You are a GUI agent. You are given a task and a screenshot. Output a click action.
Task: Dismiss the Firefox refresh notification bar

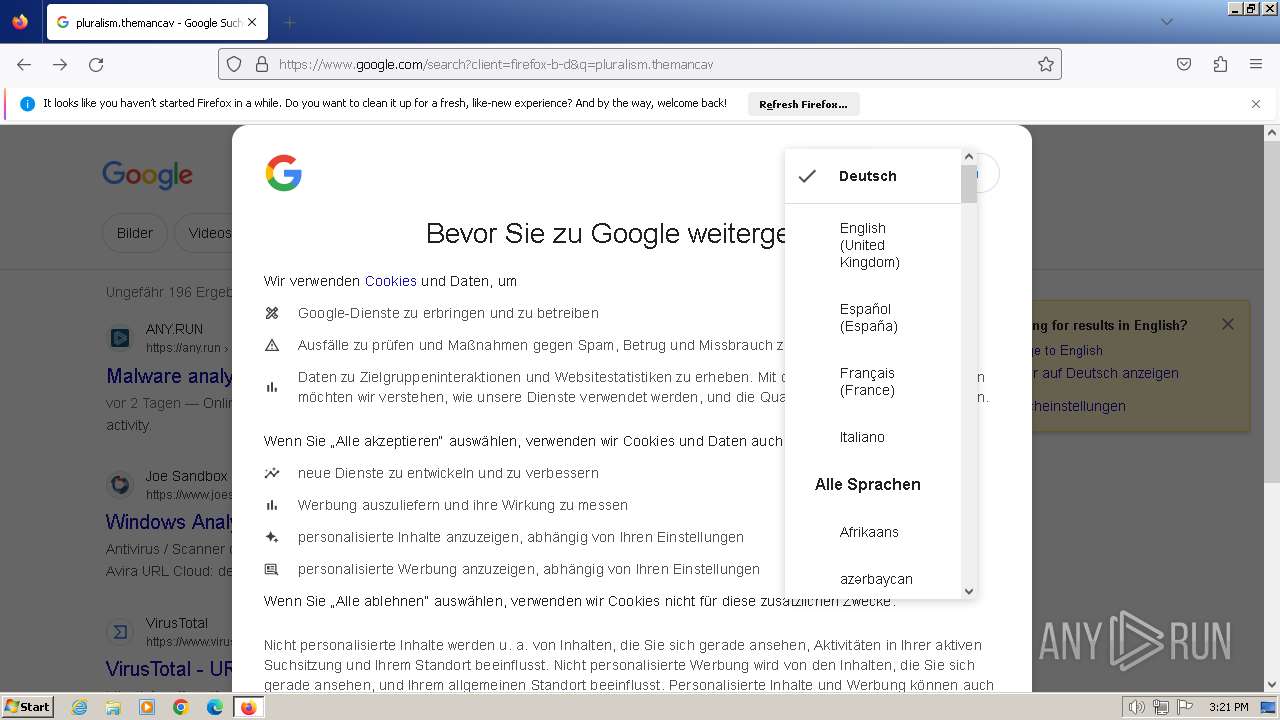click(1256, 104)
